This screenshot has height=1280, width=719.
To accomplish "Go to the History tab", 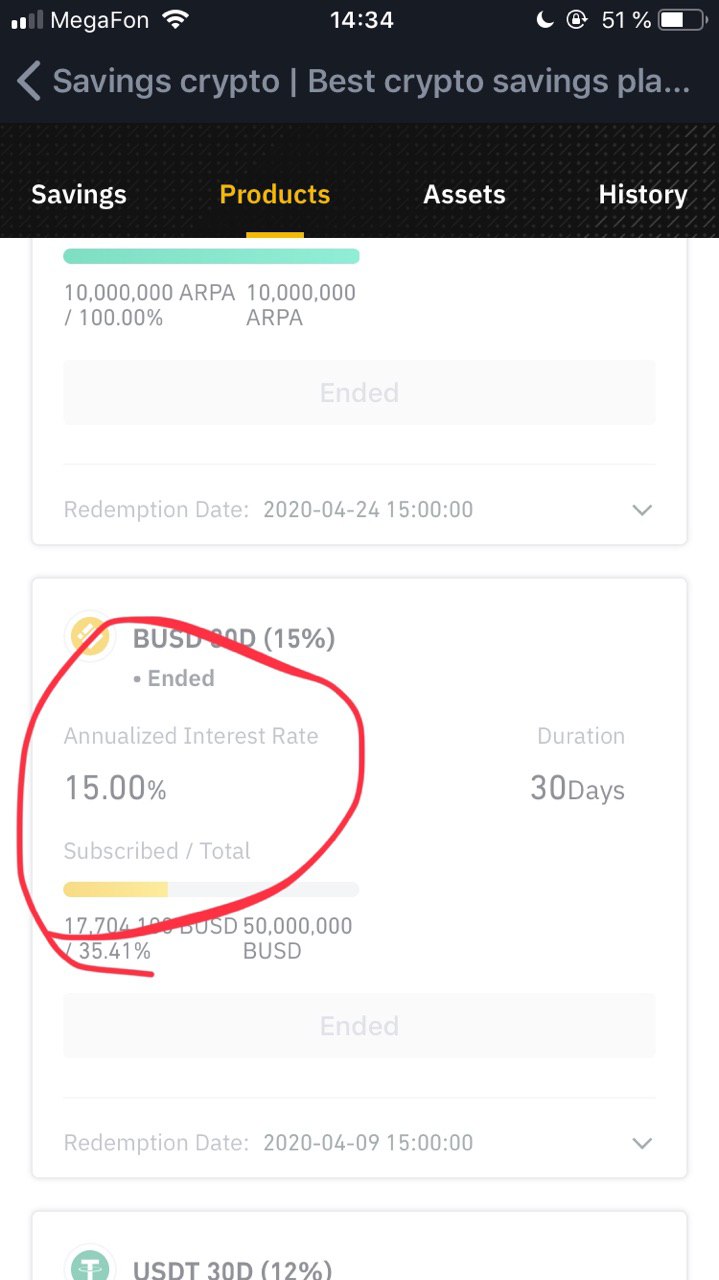I will 643,194.
